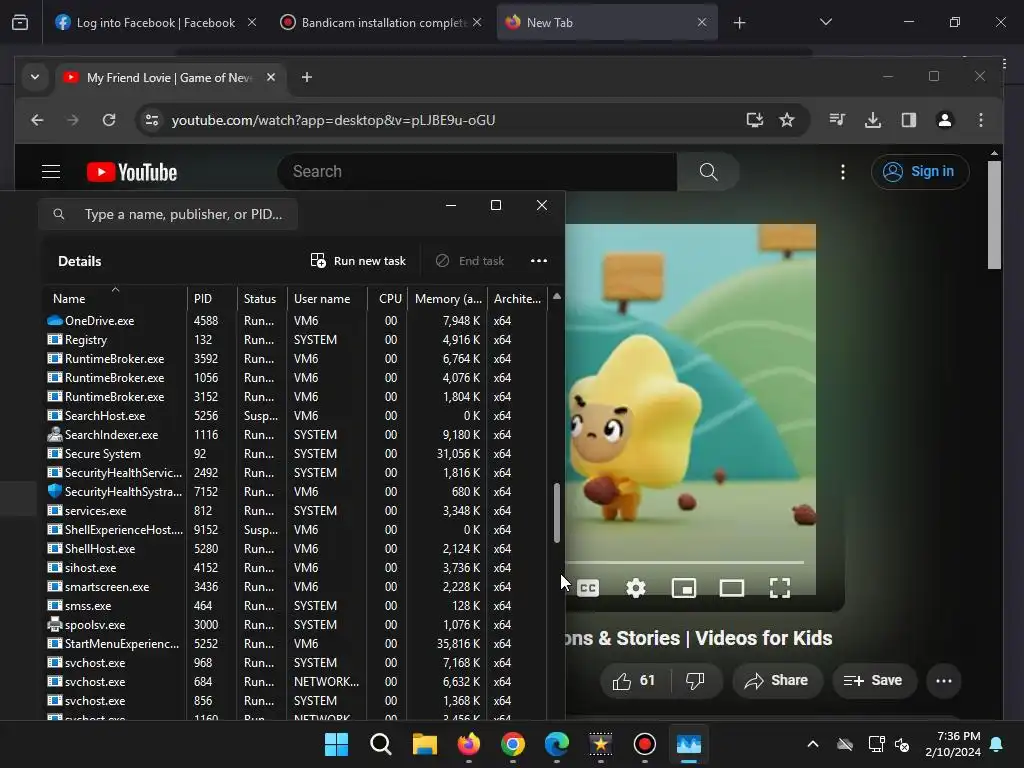Open Firefox View icon
Image resolution: width=1024 pixels, height=768 pixels.
pyautogui.click(x=20, y=23)
